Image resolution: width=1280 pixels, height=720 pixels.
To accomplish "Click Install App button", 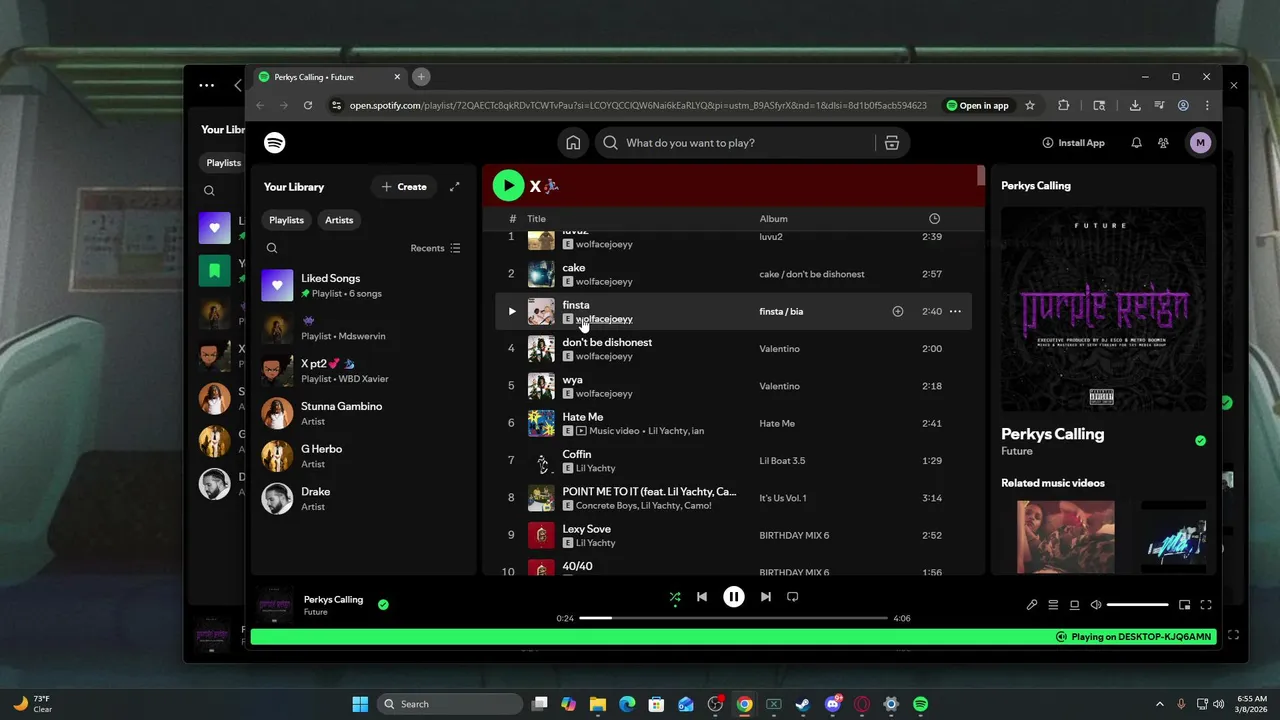I will tap(1073, 143).
